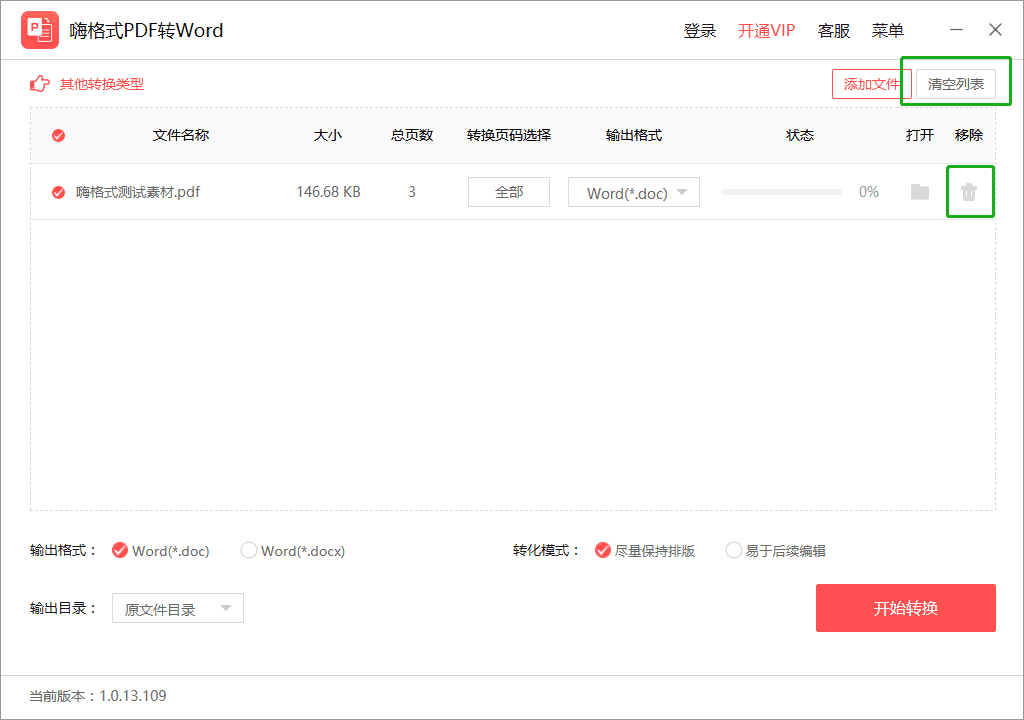Click 添加文件 button
The height and width of the screenshot is (720, 1024).
[x=871, y=84]
